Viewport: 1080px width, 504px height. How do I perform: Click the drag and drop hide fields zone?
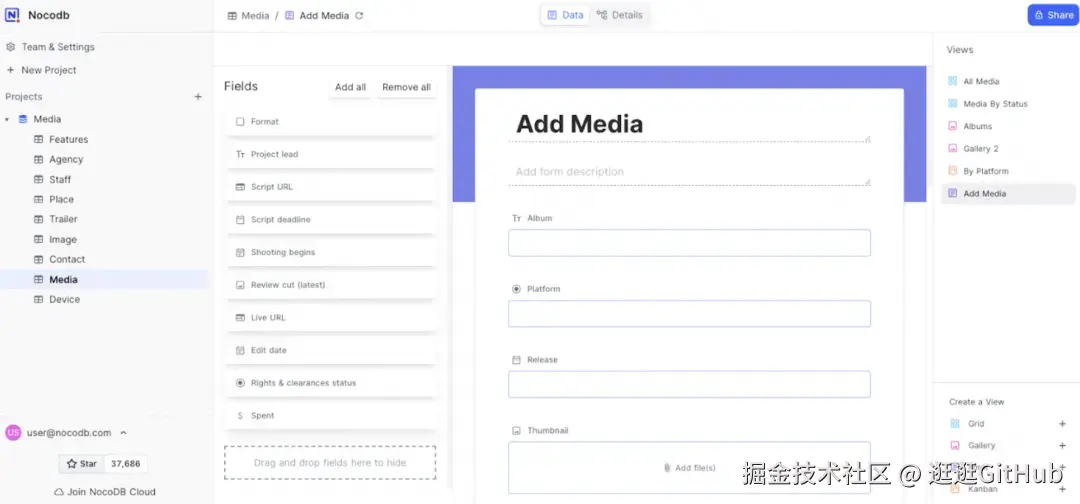[330, 463]
